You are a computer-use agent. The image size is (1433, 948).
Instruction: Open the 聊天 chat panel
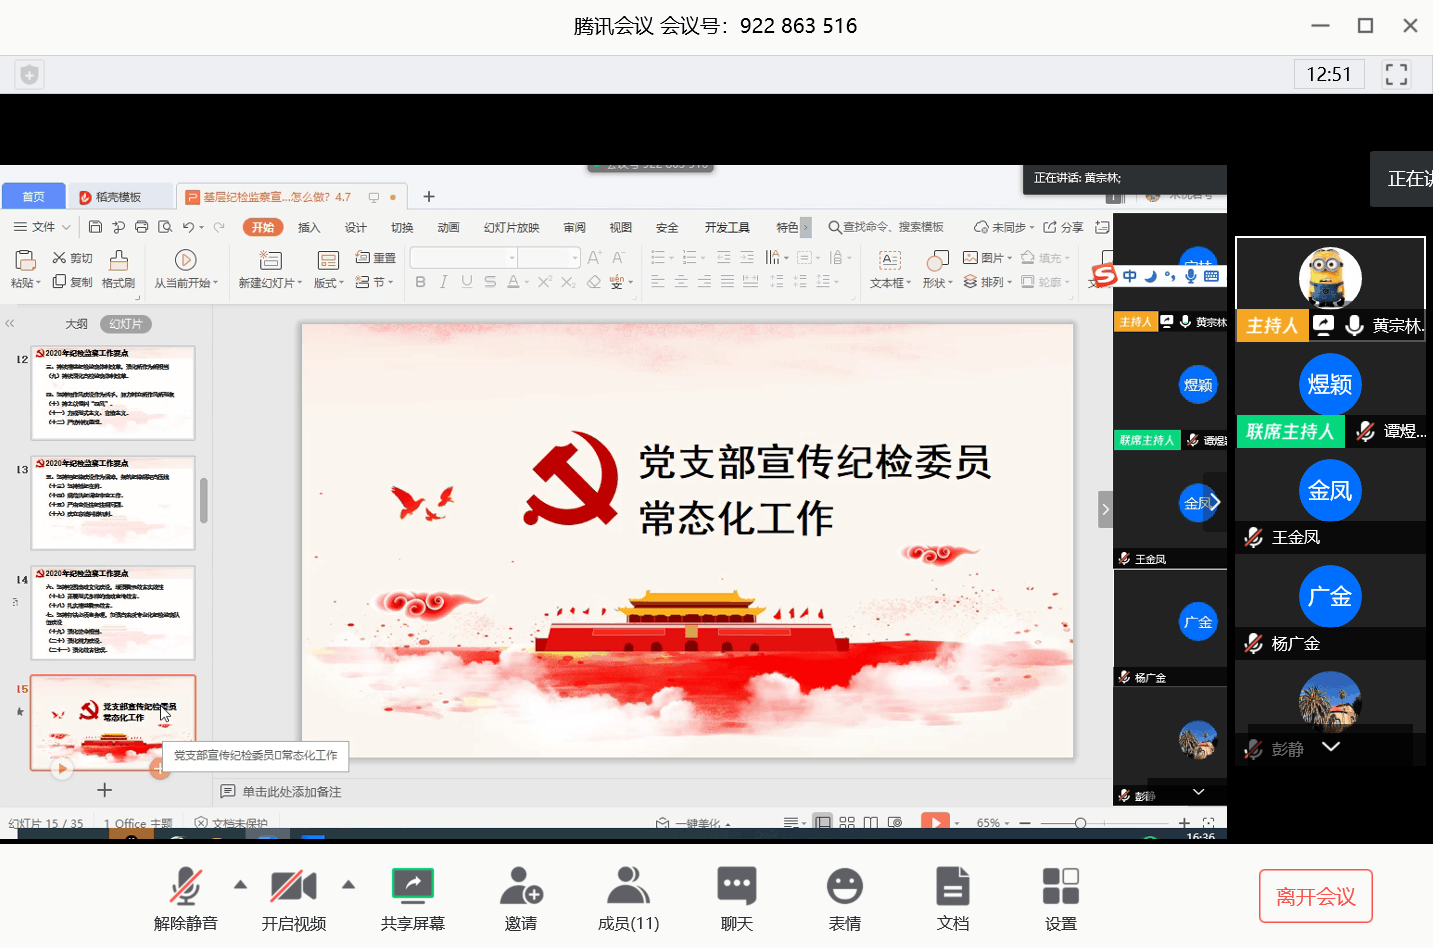tap(737, 887)
